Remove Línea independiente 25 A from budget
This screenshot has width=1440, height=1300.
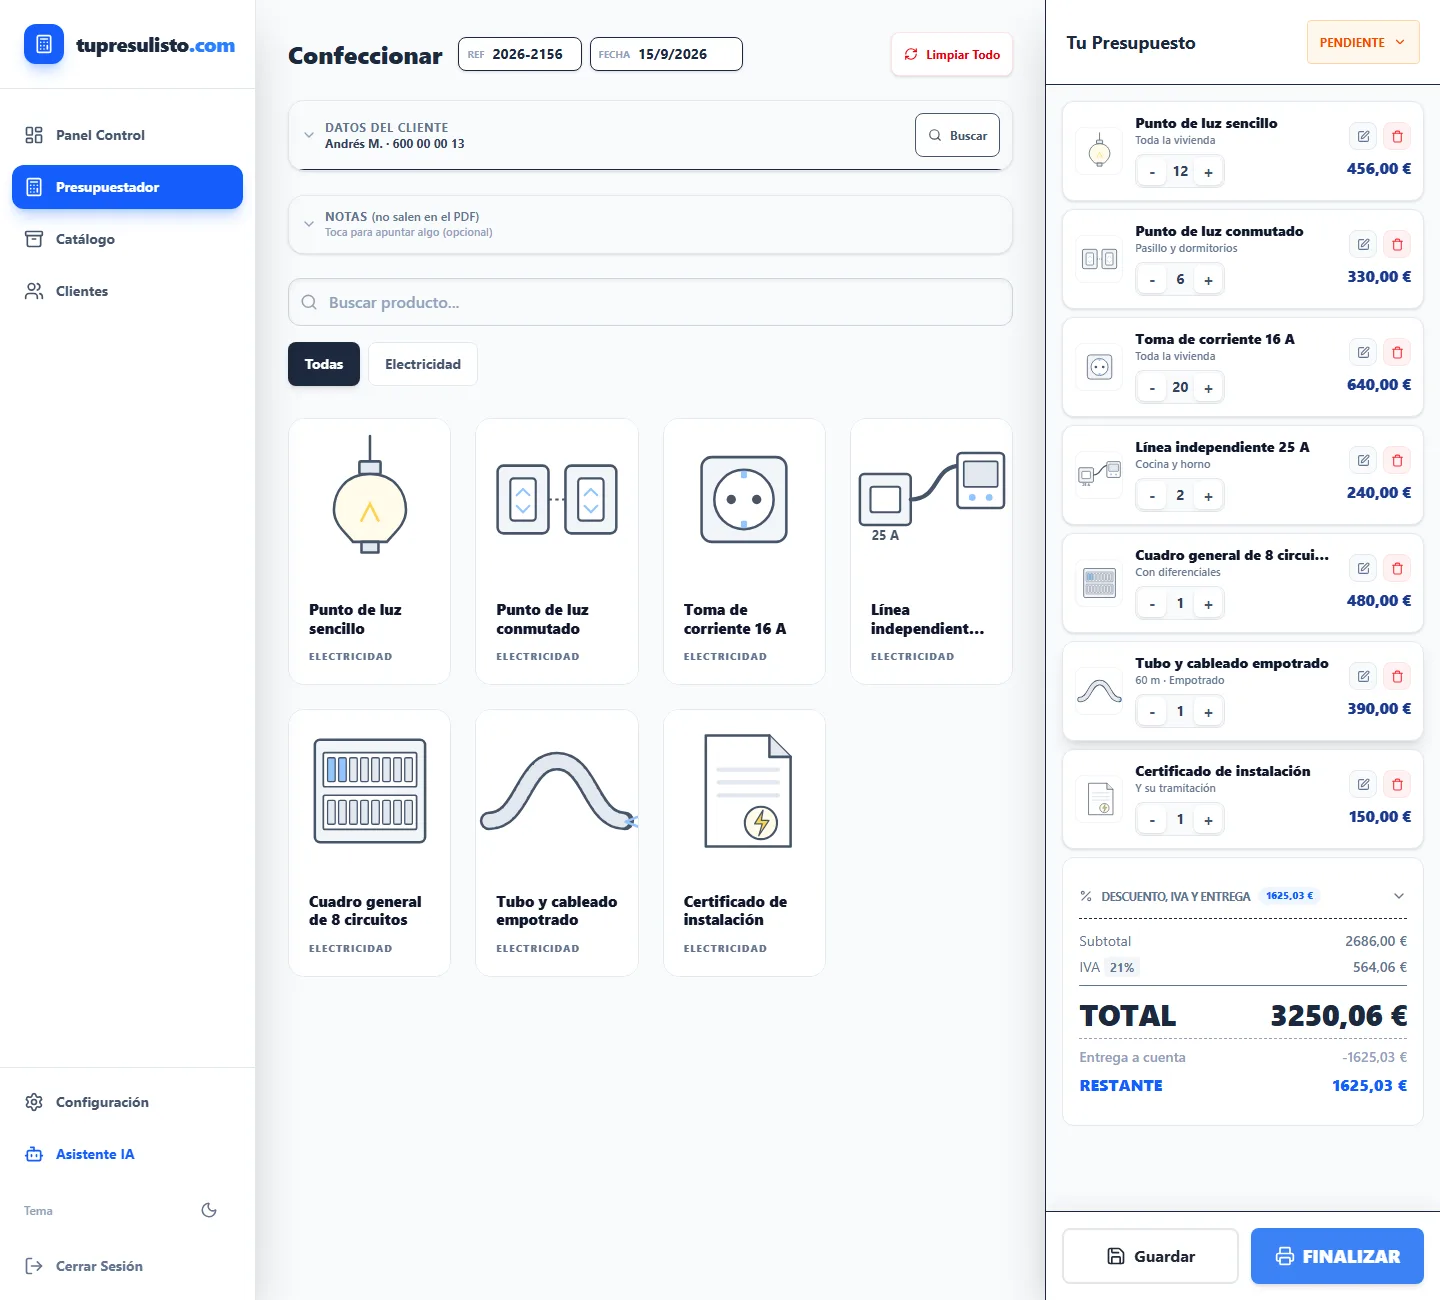[1397, 460]
